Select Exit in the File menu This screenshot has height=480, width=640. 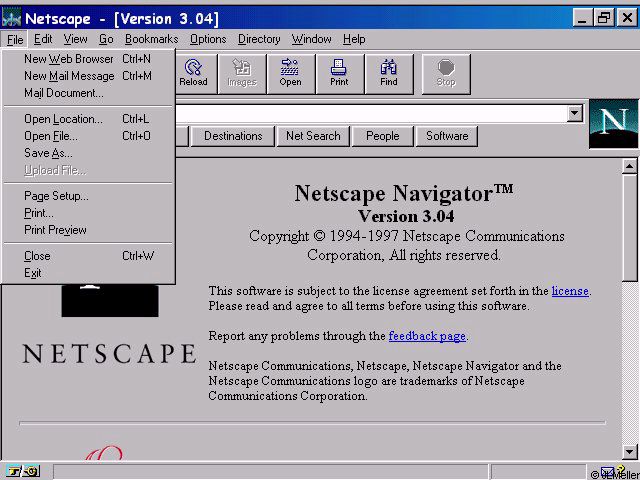(88, 273)
